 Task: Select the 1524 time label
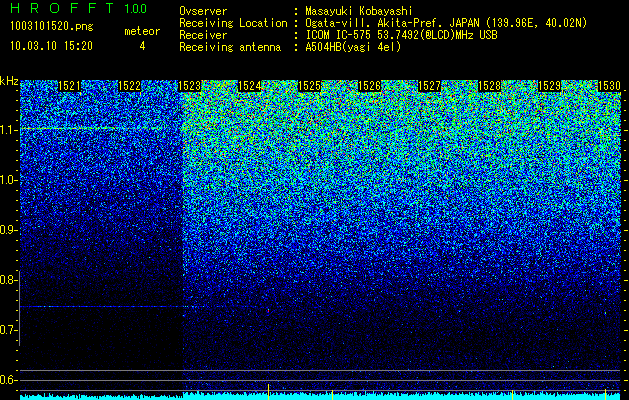pos(250,86)
